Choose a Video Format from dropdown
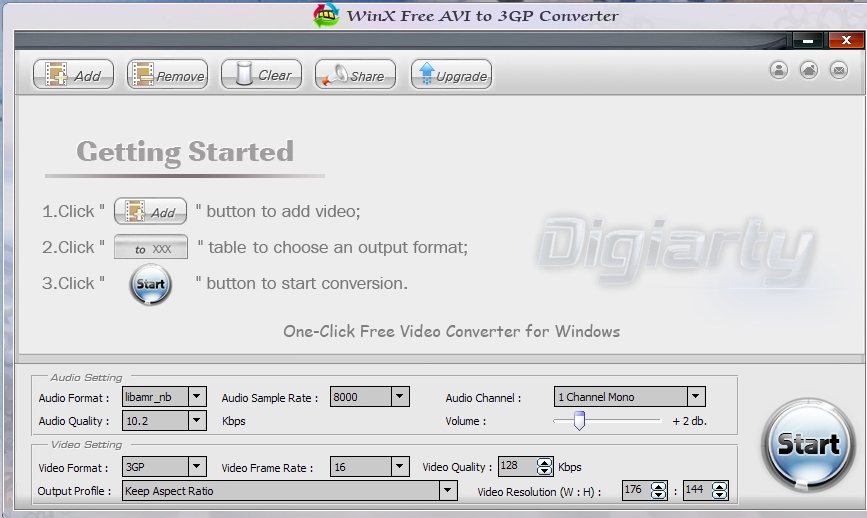Screen dimensions: 867x518 (x=197, y=467)
